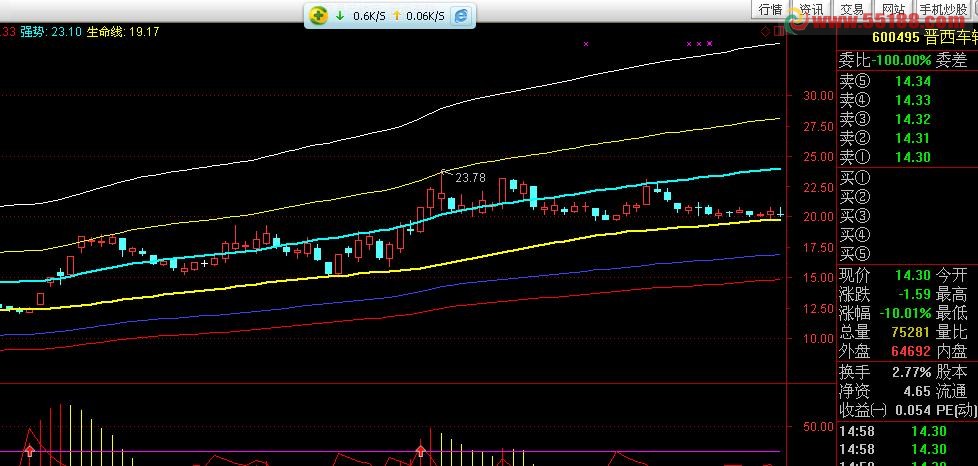Viewport: 978px width, 466px height.
Task: Click the 股本 label
Action: (952, 373)
